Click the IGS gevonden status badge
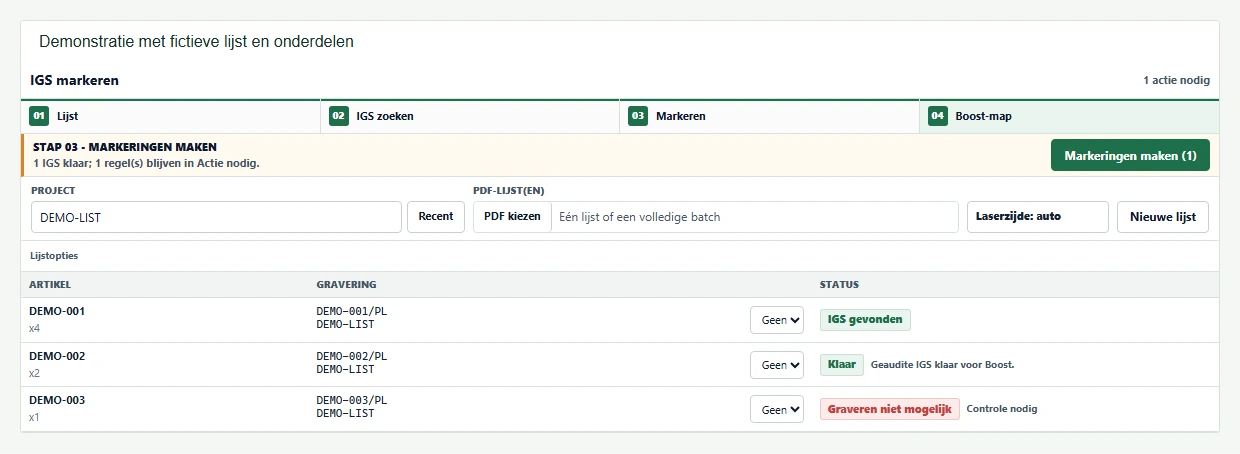The image size is (1240, 454). 865,320
